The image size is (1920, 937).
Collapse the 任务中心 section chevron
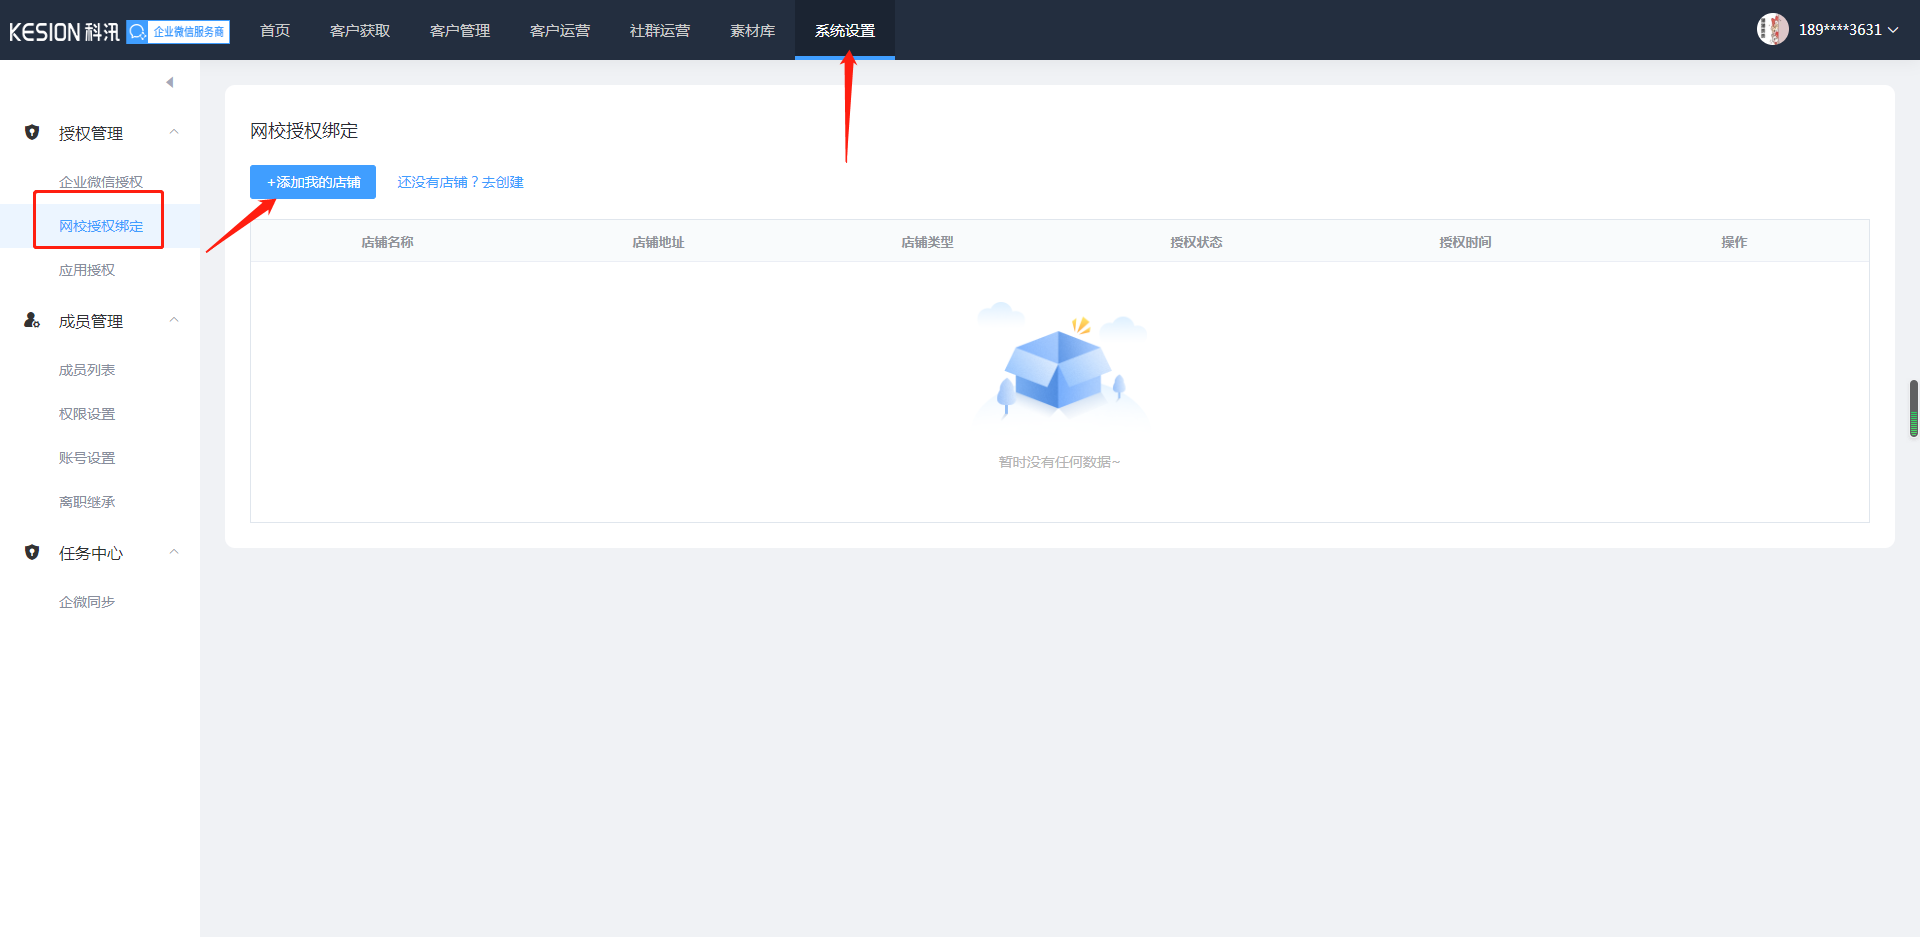click(174, 552)
